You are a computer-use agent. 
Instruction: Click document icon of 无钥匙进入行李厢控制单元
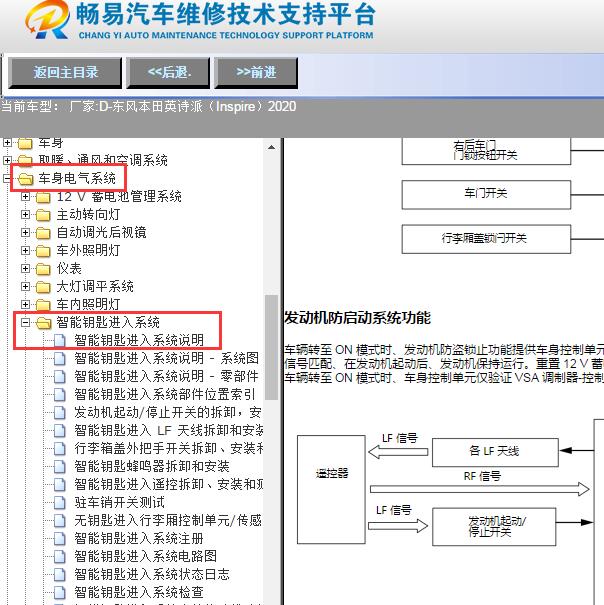click(x=59, y=521)
